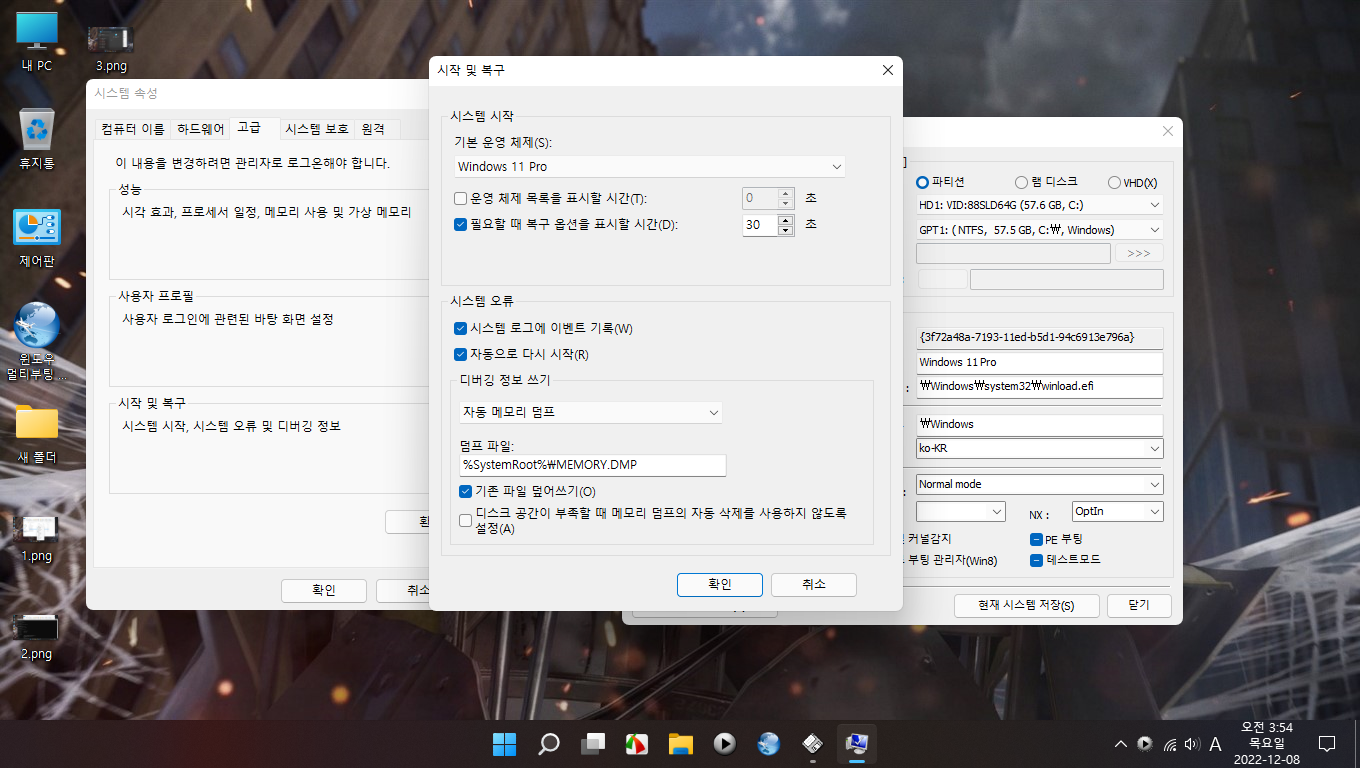1360x768 pixels.
Task: Show hidden tray icons chevron
Action: (1121, 744)
